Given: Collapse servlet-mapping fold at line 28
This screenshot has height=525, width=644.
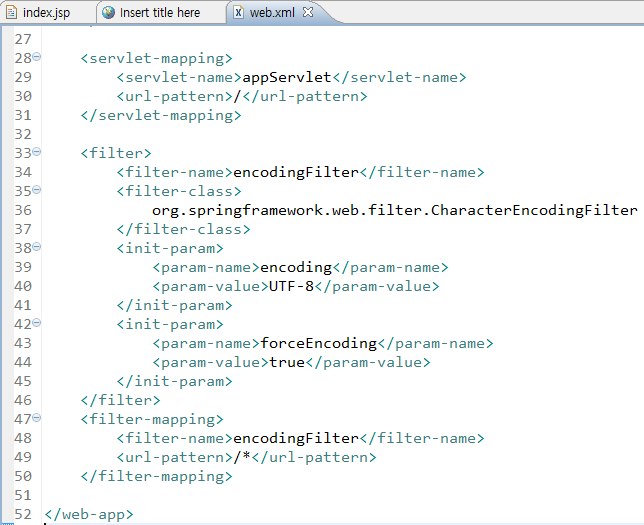Looking at the screenshot, I should point(37,57).
